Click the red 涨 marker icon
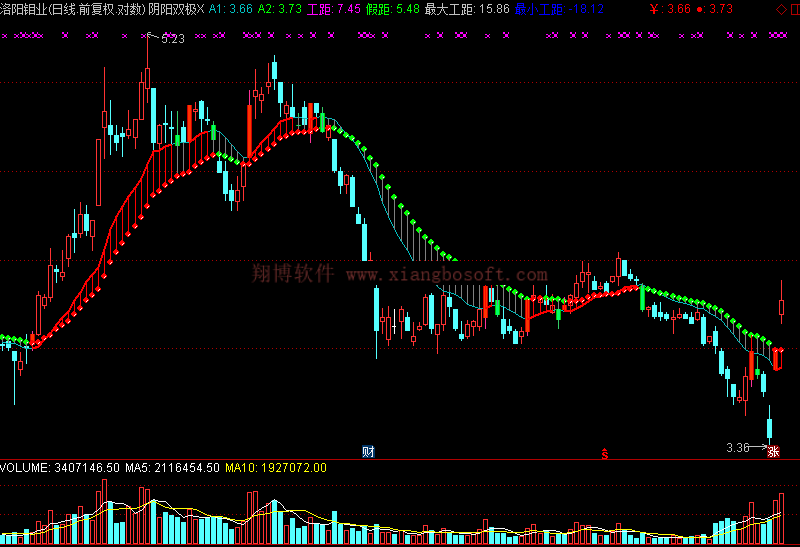 [x=773, y=452]
